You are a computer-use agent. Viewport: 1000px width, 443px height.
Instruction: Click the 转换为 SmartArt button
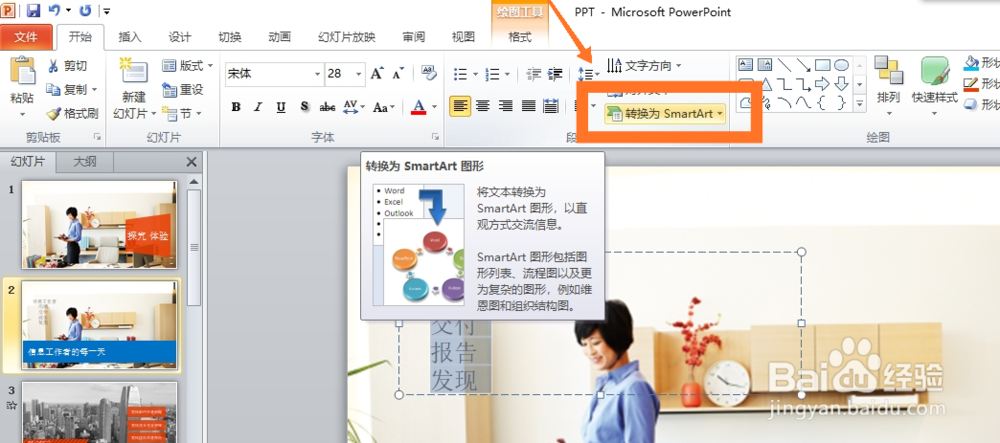(x=665, y=113)
